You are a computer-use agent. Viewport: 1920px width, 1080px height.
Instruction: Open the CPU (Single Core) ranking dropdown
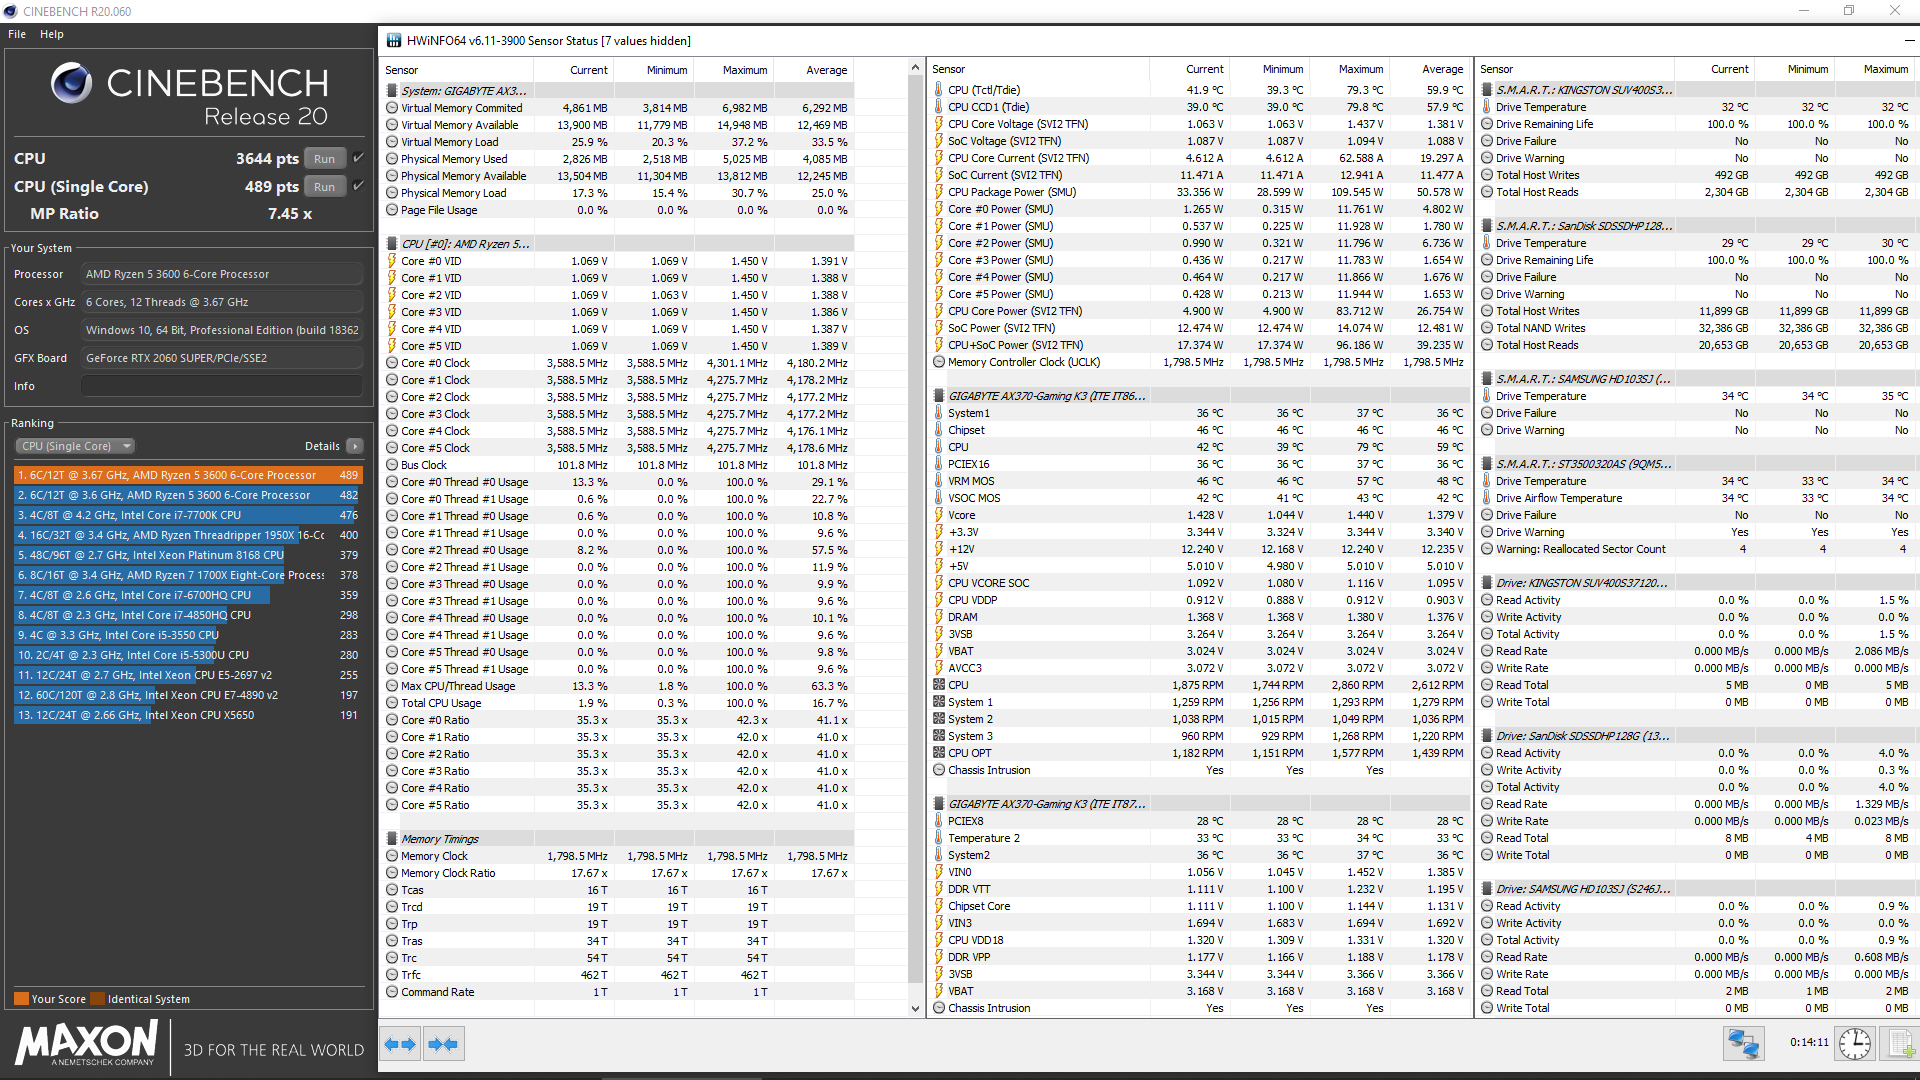tap(75, 446)
